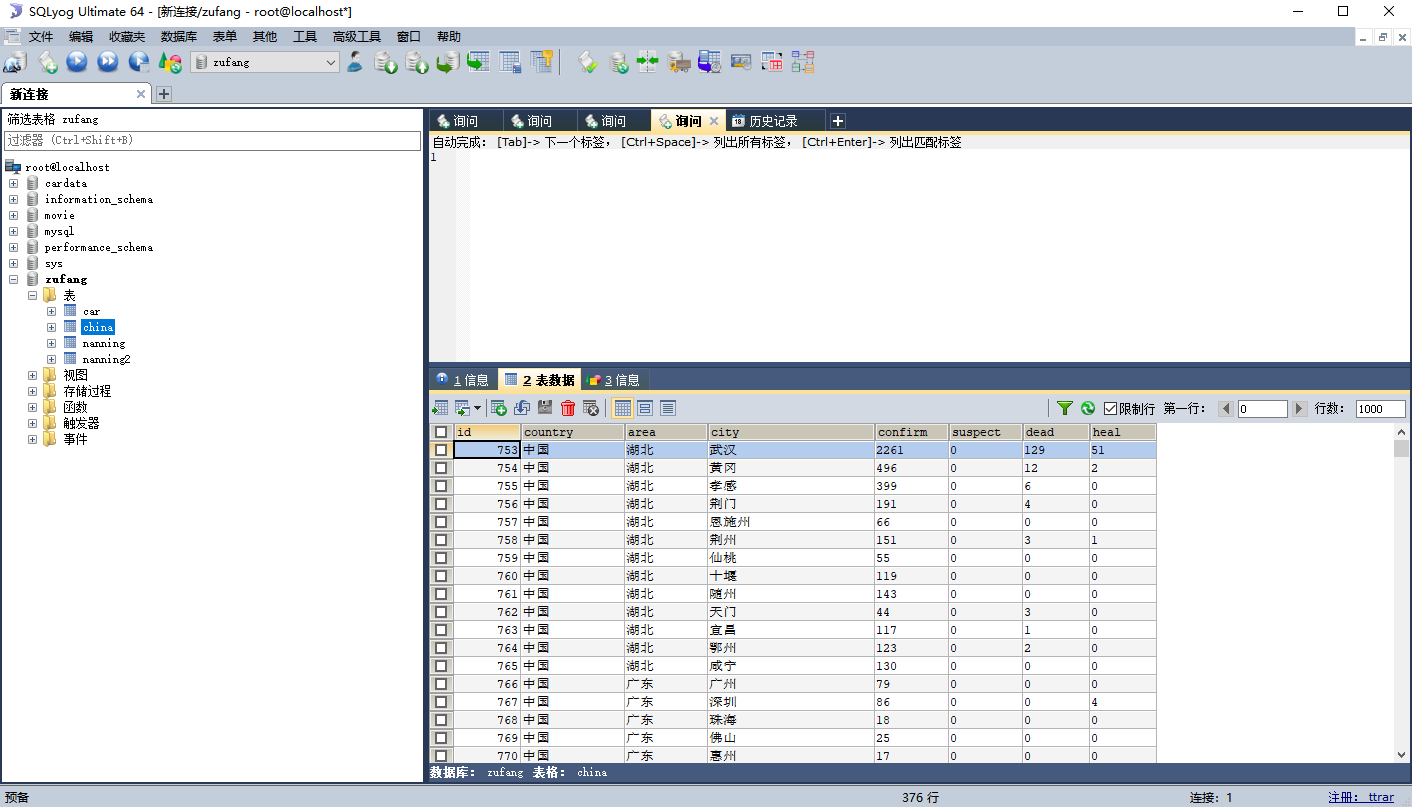Switch to the 1 信息 result tab
1412x807 pixels.
[463, 380]
